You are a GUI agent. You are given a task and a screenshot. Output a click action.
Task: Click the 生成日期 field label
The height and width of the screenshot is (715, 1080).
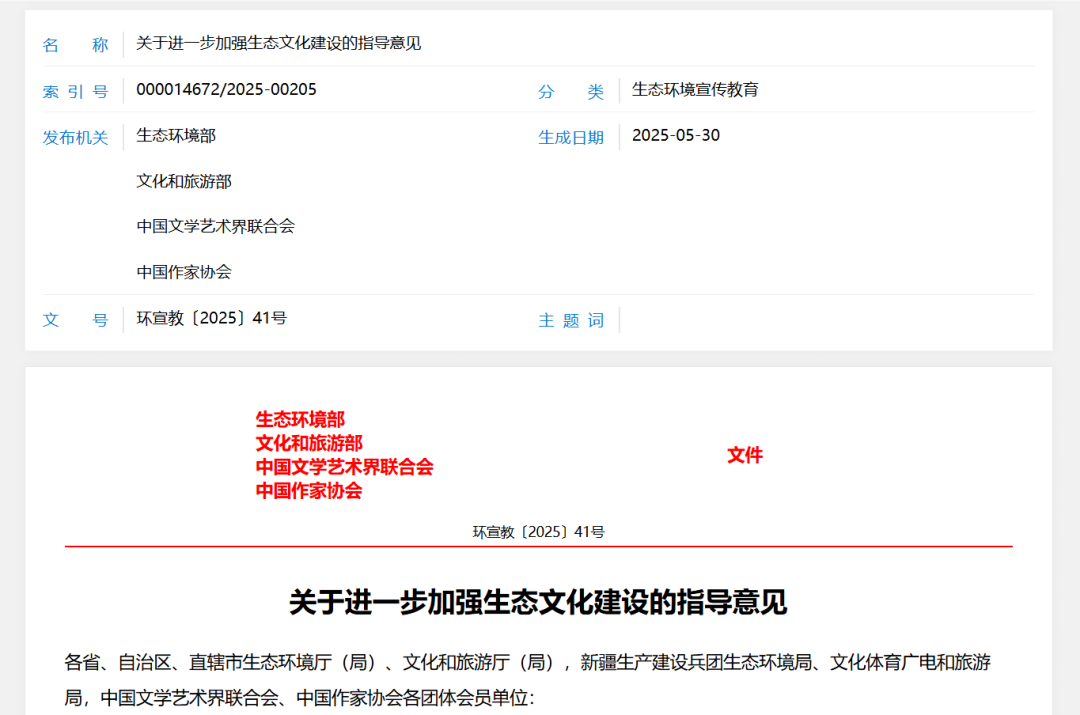571,138
